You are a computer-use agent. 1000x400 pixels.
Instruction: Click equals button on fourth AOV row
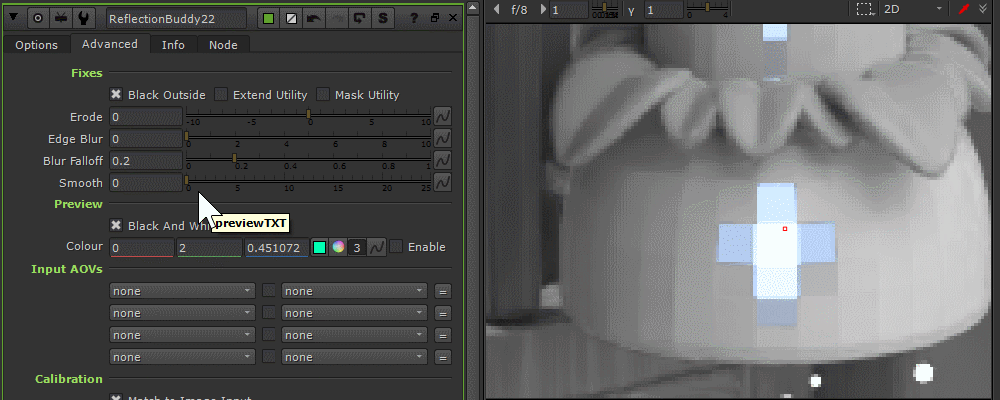click(443, 357)
